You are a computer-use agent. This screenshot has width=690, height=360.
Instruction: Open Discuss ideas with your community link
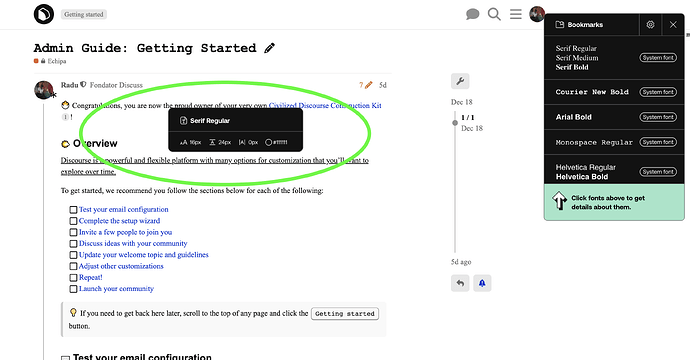click(x=133, y=243)
